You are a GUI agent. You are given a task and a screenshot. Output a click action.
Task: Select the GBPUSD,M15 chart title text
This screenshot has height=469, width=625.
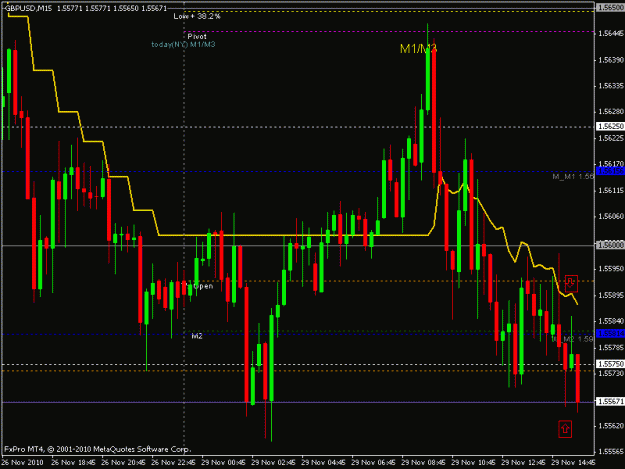point(28,8)
